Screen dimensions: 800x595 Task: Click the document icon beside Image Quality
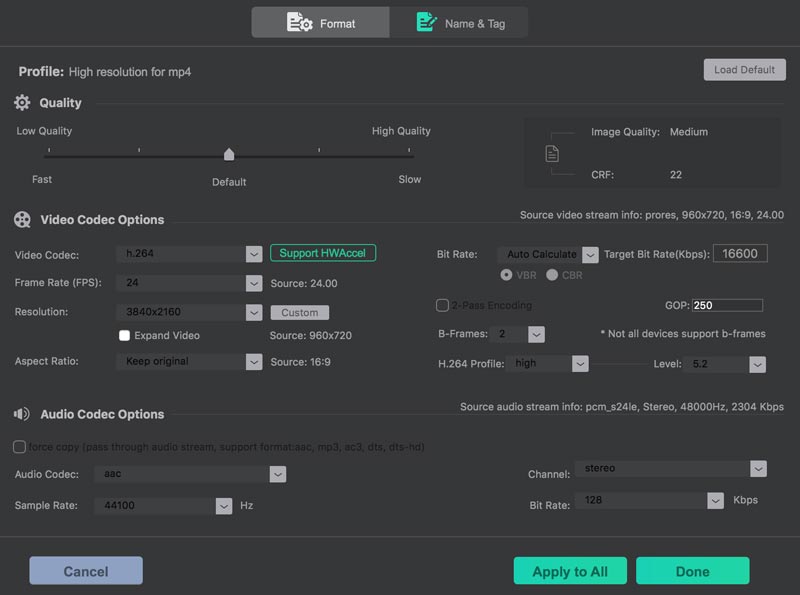click(x=552, y=154)
